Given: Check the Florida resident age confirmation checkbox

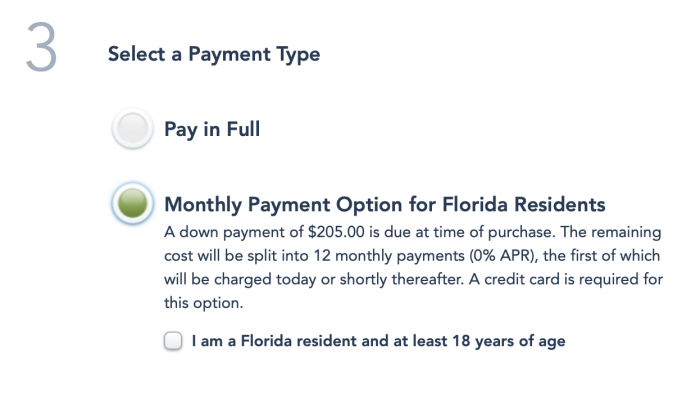Looking at the screenshot, I should [173, 341].
